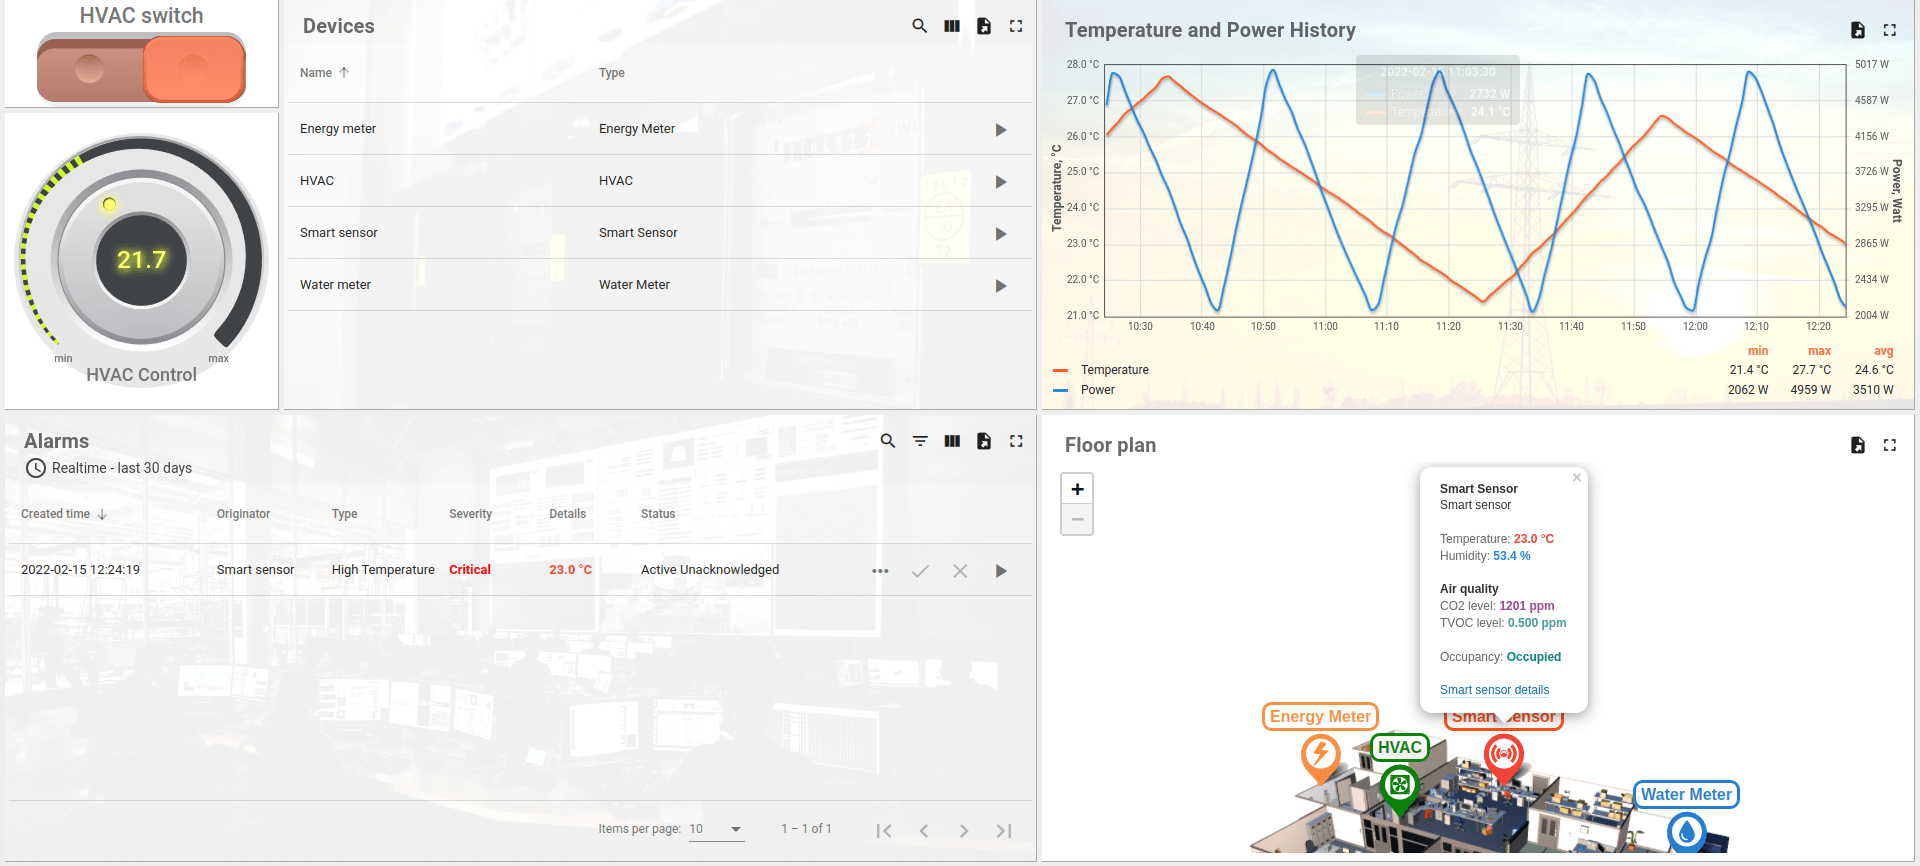Sort alarms by Created time

pos(64,514)
